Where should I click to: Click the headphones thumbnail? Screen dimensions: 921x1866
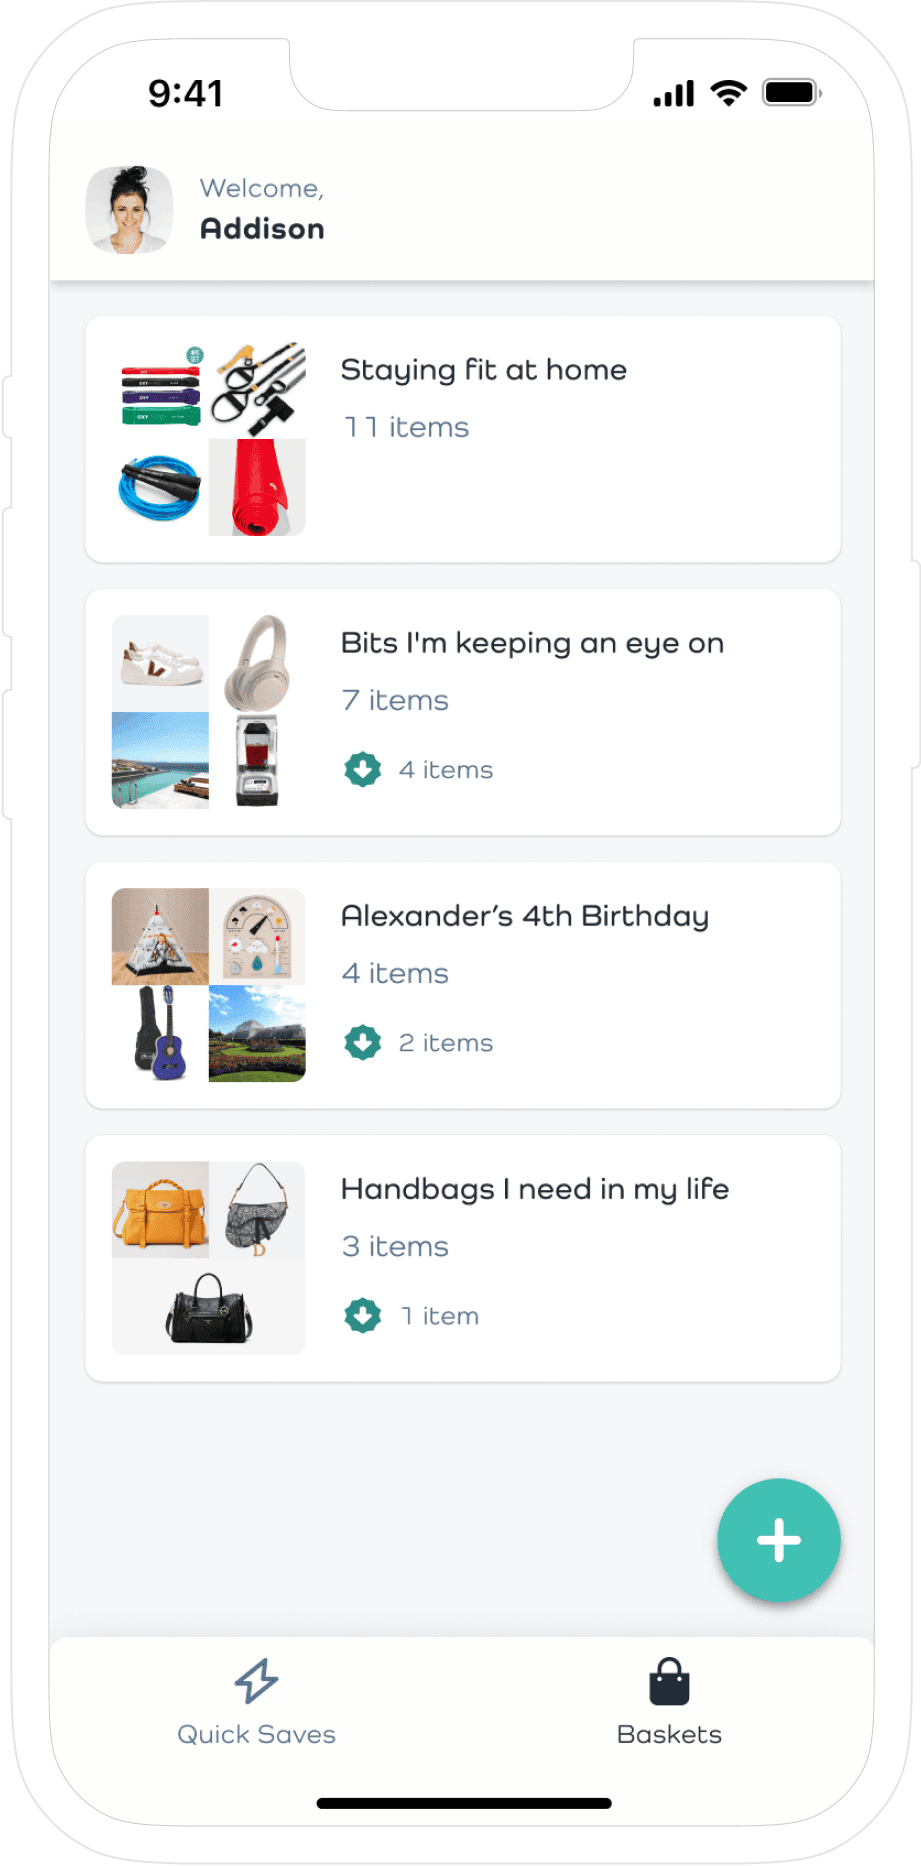click(256, 662)
